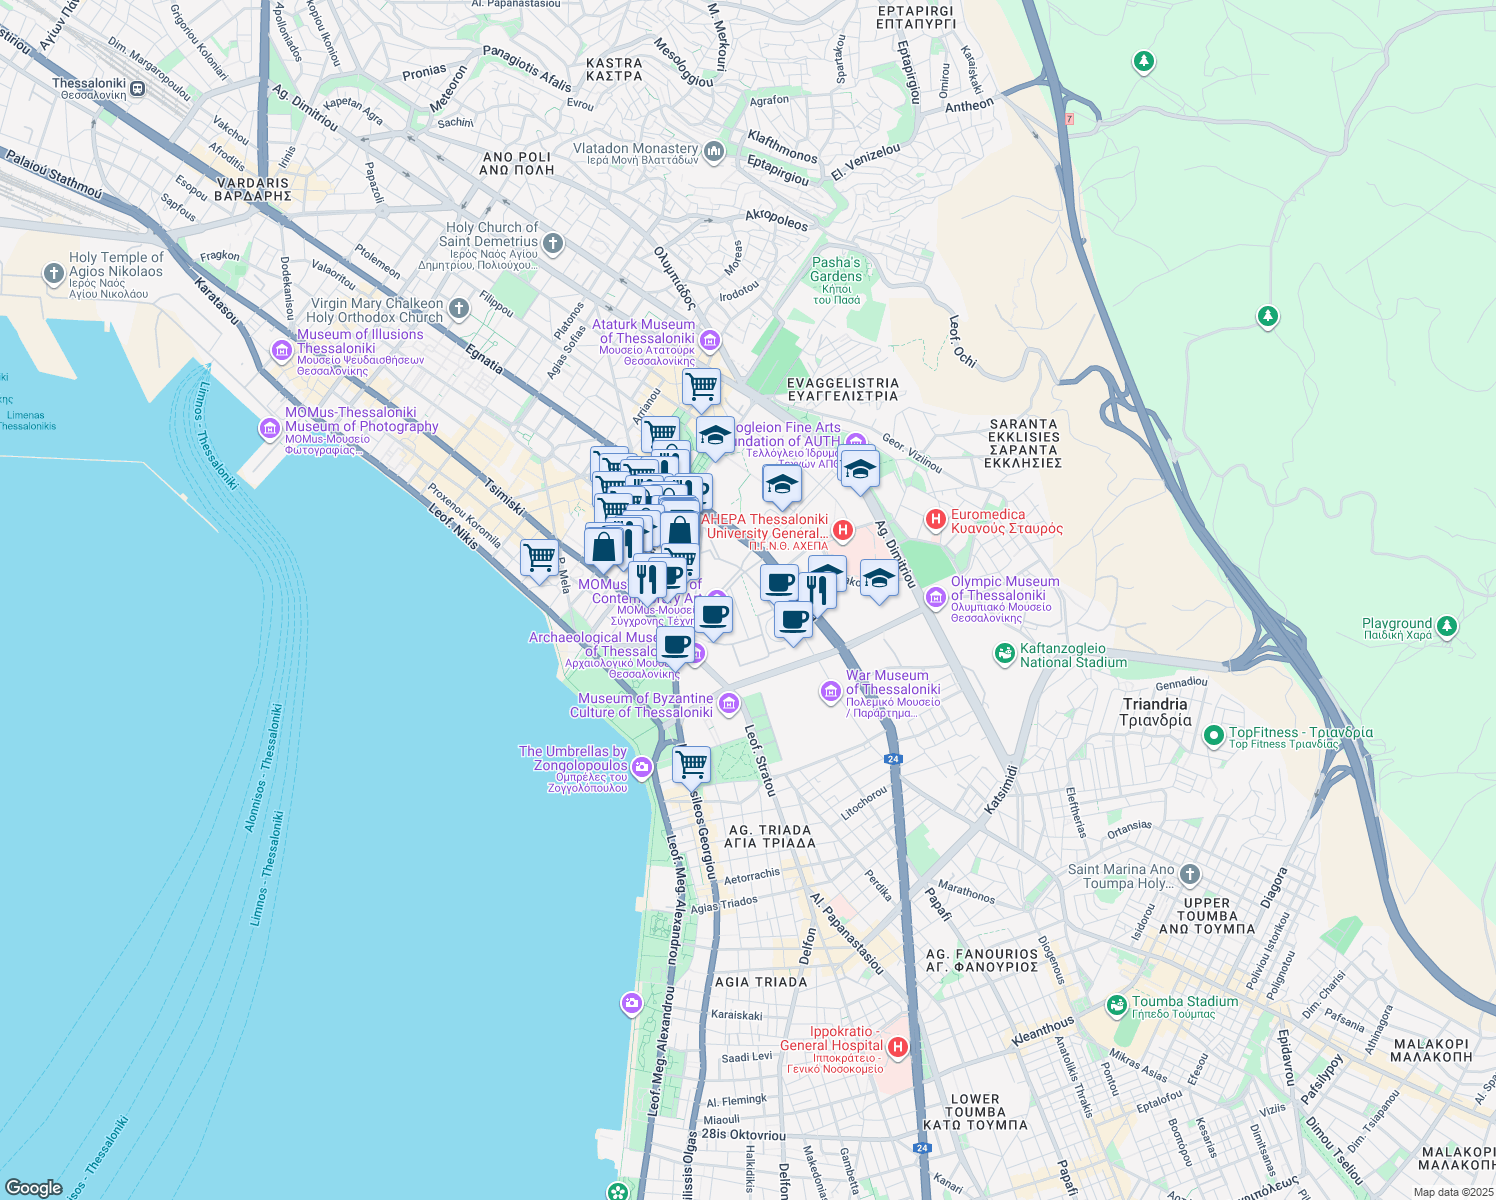Image resolution: width=1496 pixels, height=1200 pixels.
Task: Select graduation cap marker directly above AHEPA label
Action: [782, 486]
